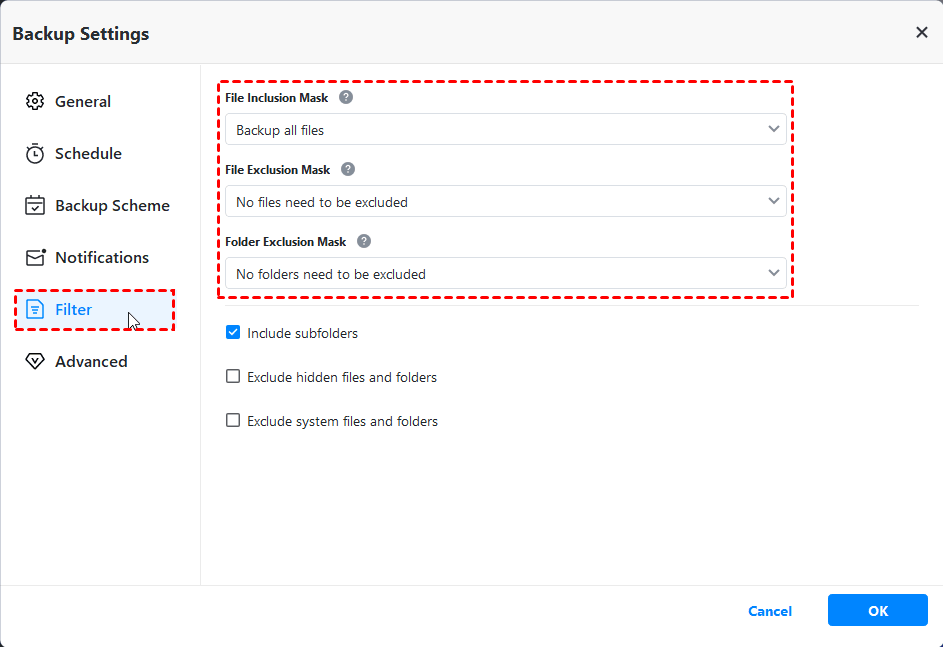The image size is (943, 647).
Task: Click help icon beside File Exclusion Mask
Action: (348, 170)
